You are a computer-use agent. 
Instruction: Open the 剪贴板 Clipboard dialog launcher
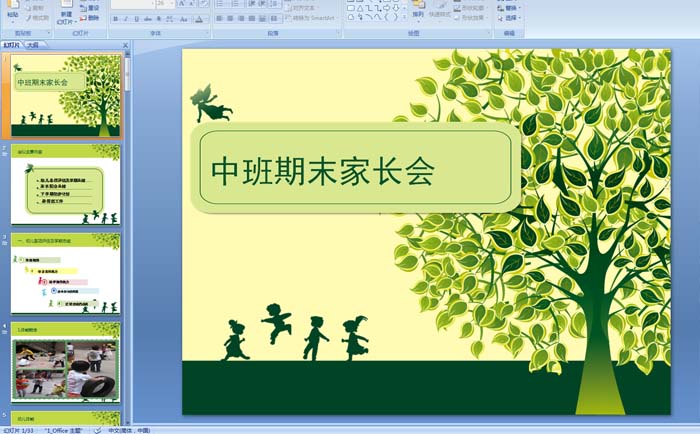(49, 33)
